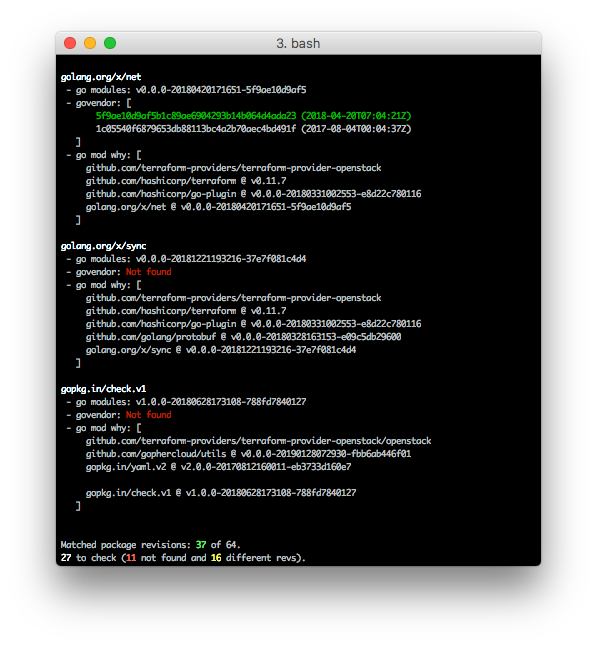This screenshot has height=646, width=597.
Task: Click the '3. bash' window title
Action: point(298,43)
